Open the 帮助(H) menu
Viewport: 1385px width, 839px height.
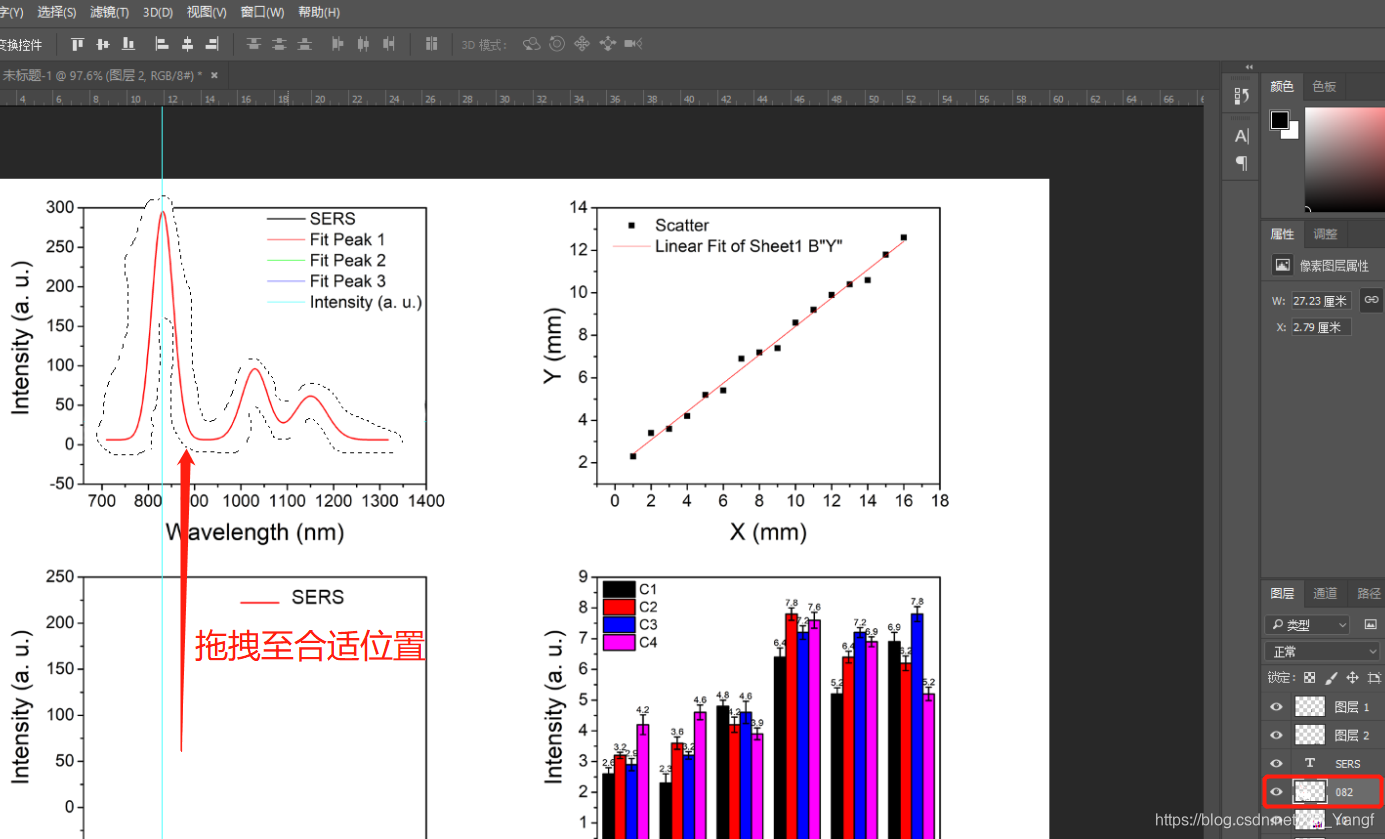319,12
